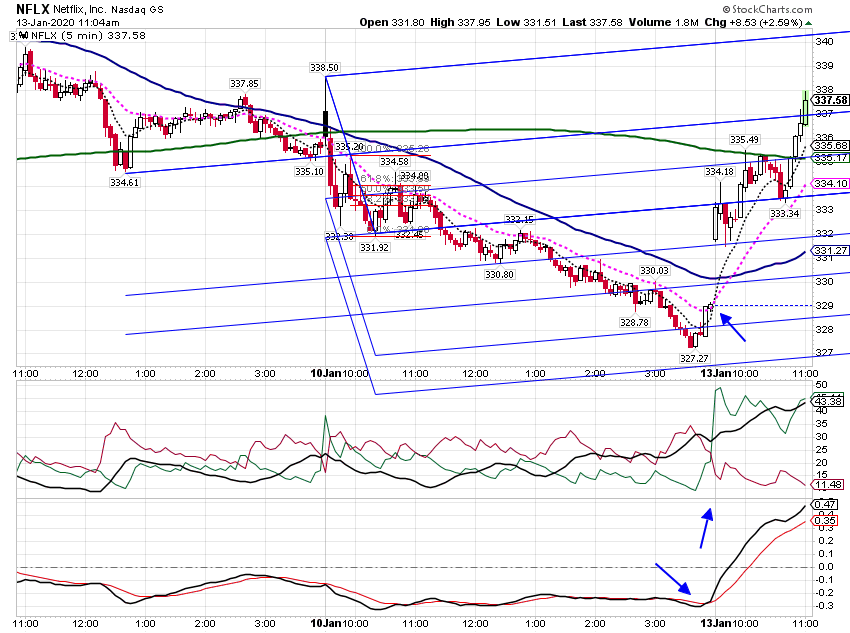Click the red 0.35 signal value tag

tap(825, 521)
